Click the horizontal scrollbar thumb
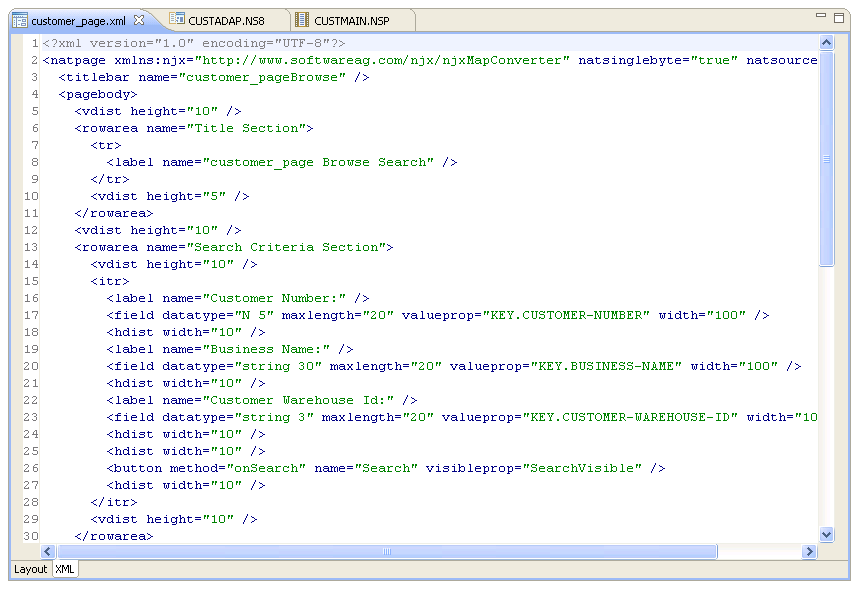The image size is (860, 590). (387, 552)
